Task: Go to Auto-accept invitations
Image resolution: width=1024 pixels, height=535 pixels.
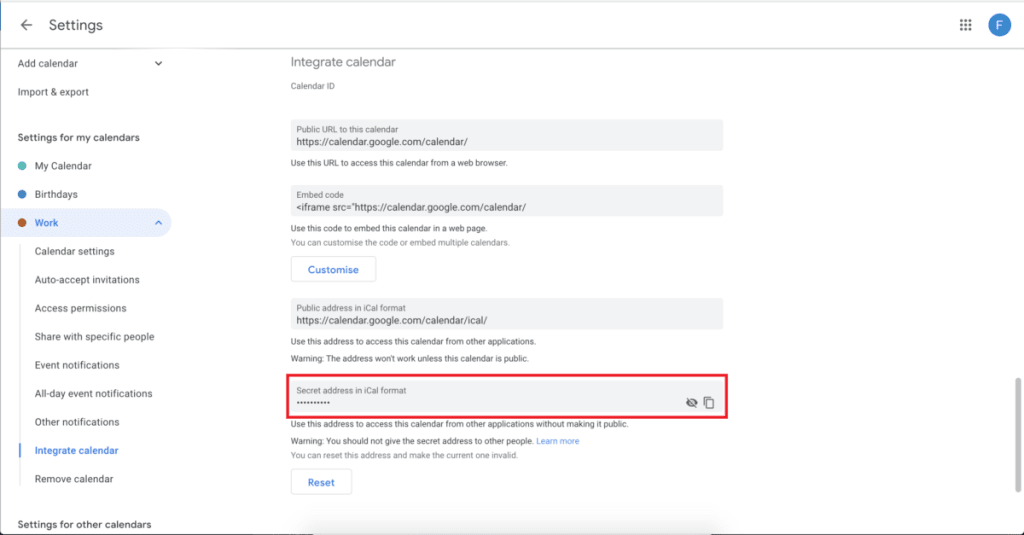Action: click(87, 280)
